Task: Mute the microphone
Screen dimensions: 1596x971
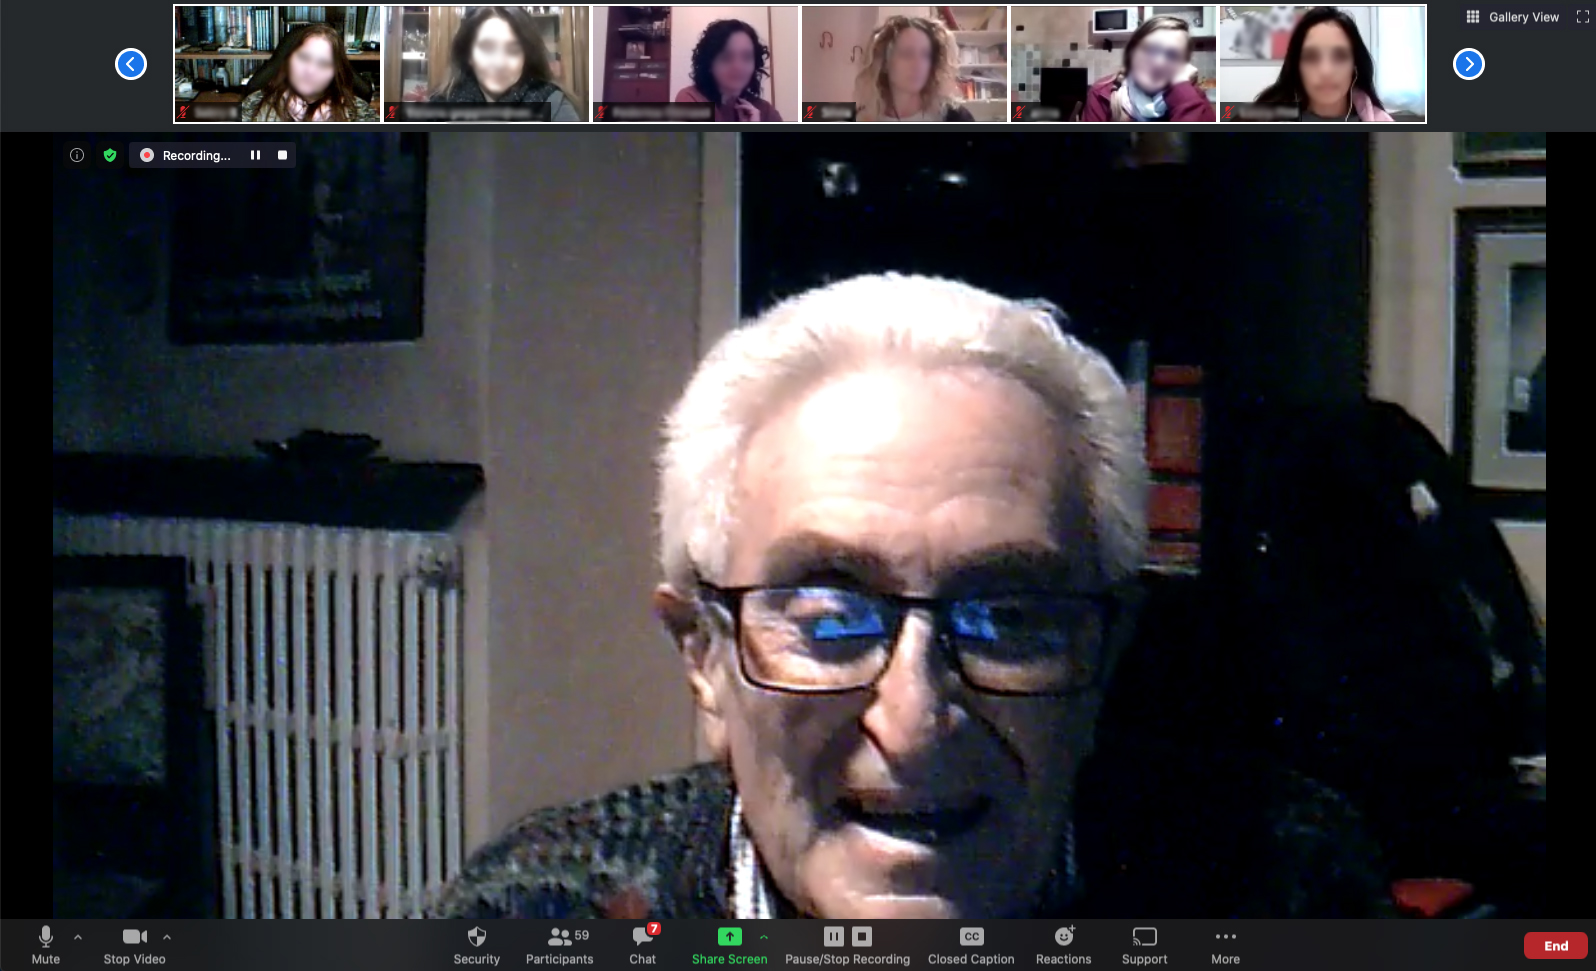Action: click(45, 945)
